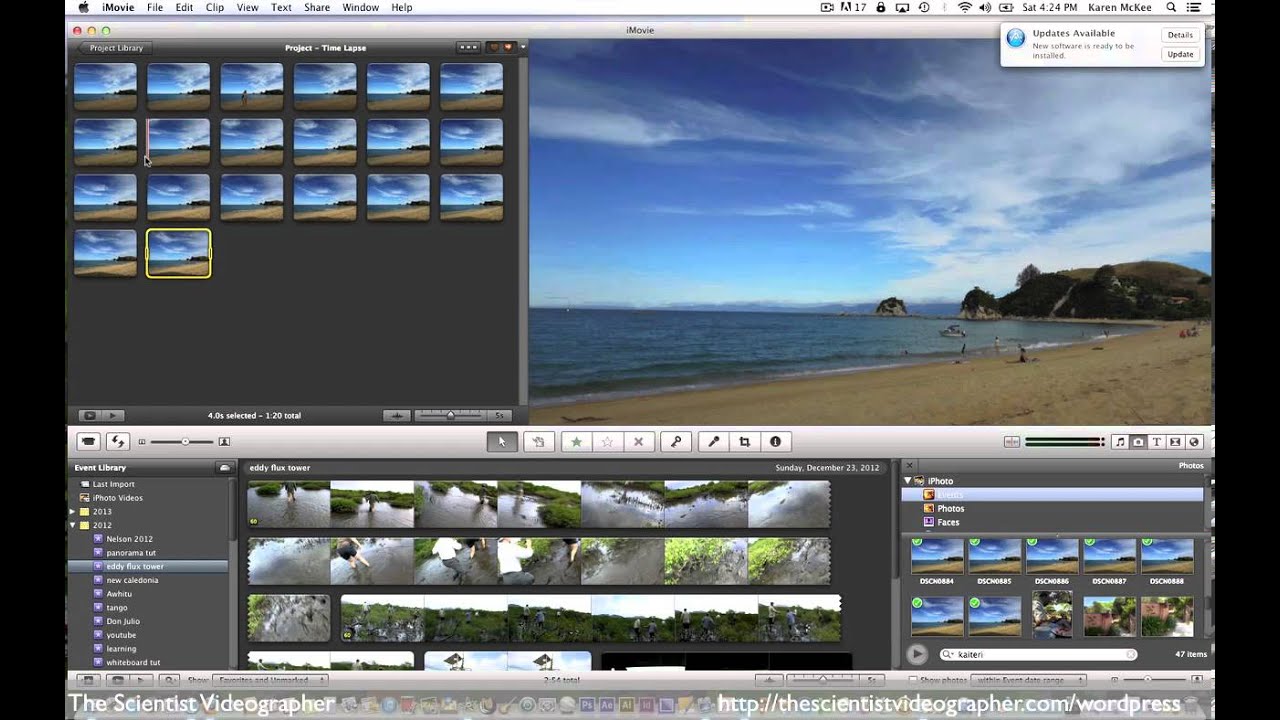The height and width of the screenshot is (720, 1280).
Task: Open the Window menu
Action: coord(361,7)
